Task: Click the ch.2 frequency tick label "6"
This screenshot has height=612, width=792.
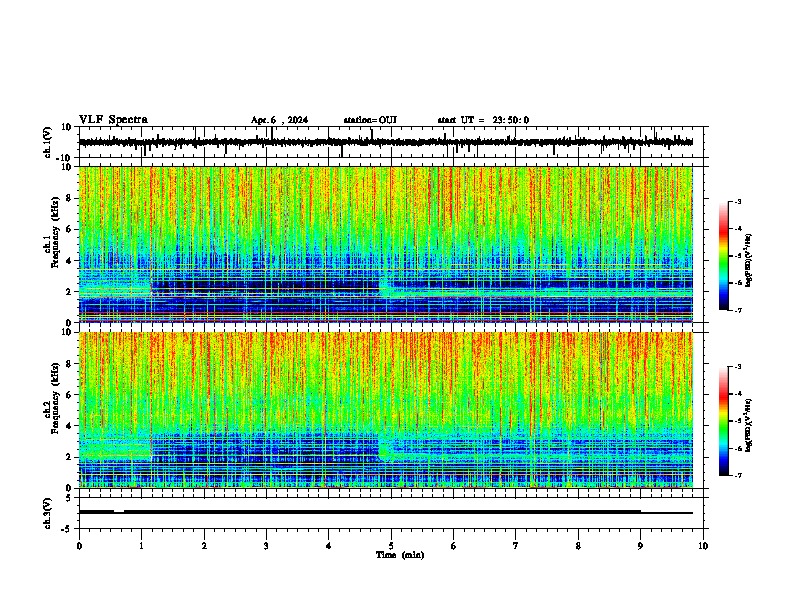Action: pyautogui.click(x=69, y=395)
